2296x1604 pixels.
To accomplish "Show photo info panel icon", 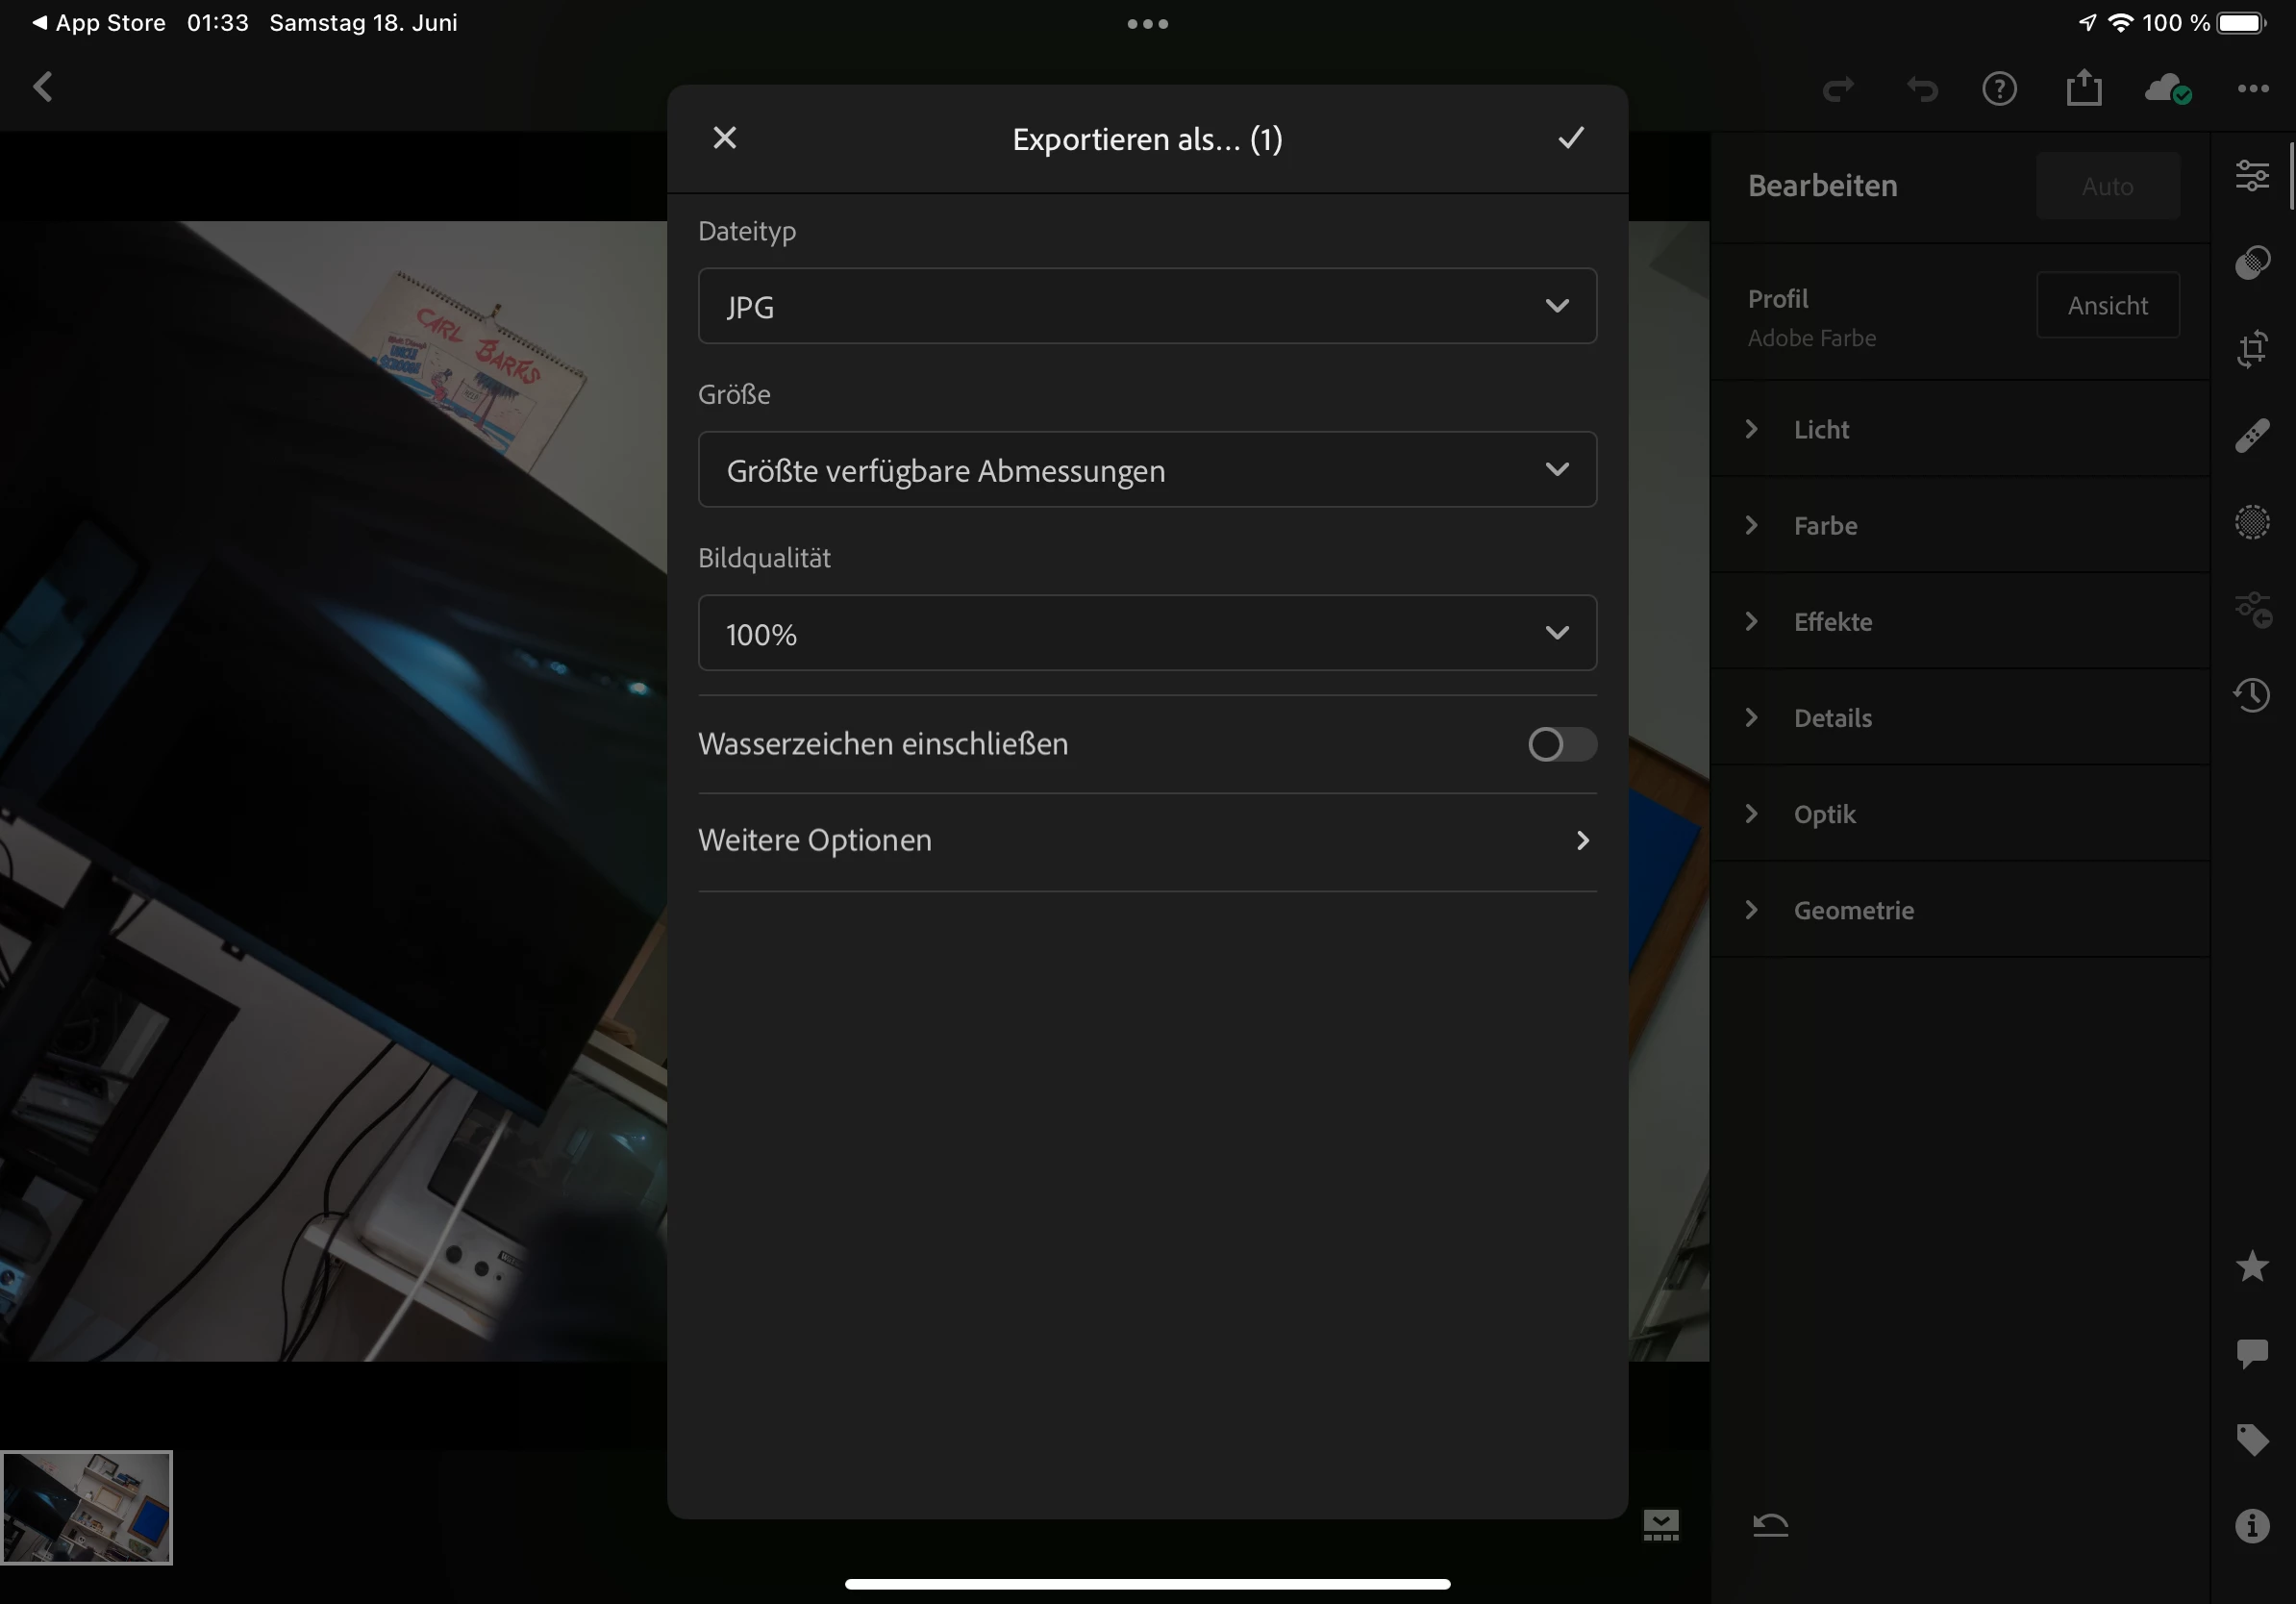I will (x=2252, y=1526).
